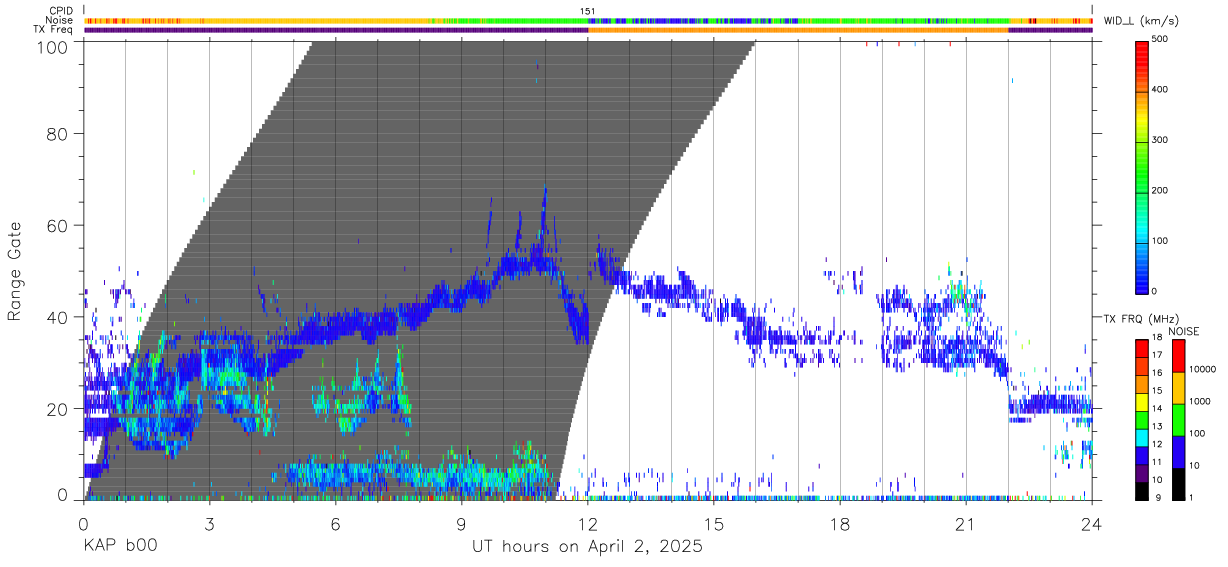Click the yellow 14 MHz swatch in TX FRQ legend
1228x567 pixels.
(x=1142, y=402)
